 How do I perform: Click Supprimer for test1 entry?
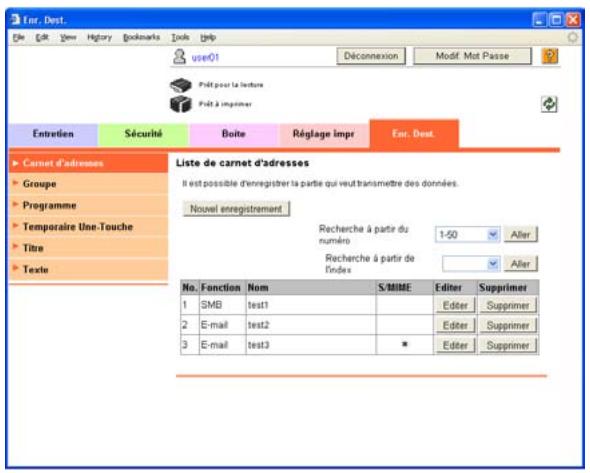point(508,306)
